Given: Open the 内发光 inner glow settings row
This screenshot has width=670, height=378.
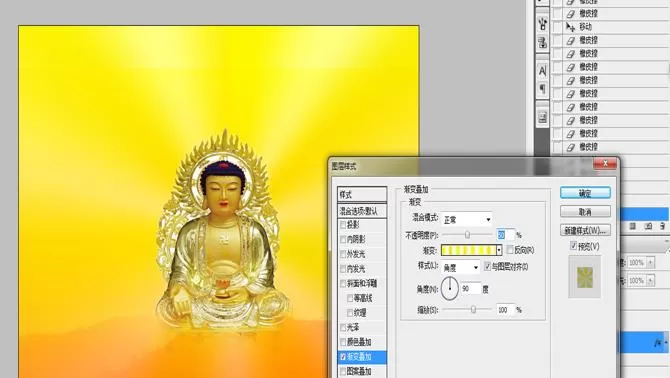Looking at the screenshot, I should (362, 269).
